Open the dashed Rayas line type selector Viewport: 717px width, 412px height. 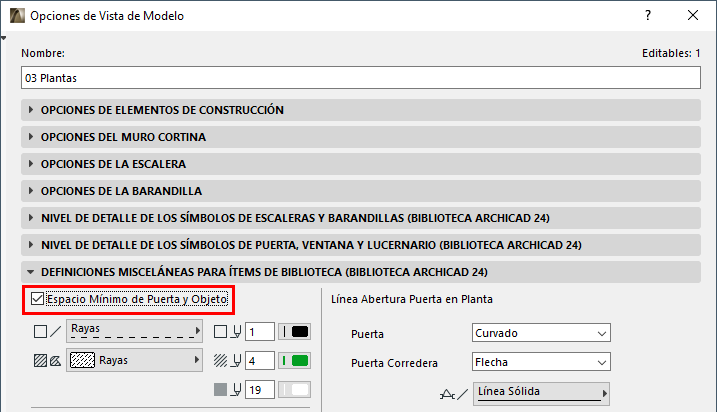point(134,331)
